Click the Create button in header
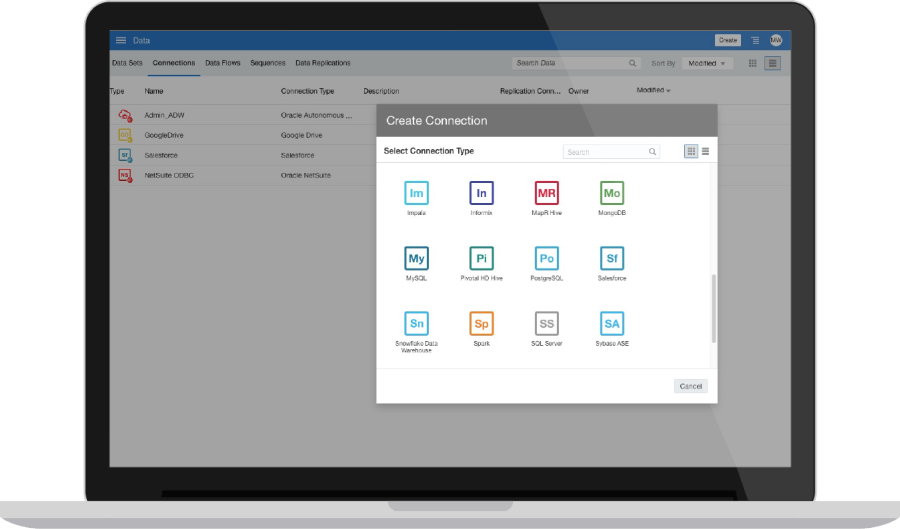The width and height of the screenshot is (900, 529). click(x=728, y=40)
